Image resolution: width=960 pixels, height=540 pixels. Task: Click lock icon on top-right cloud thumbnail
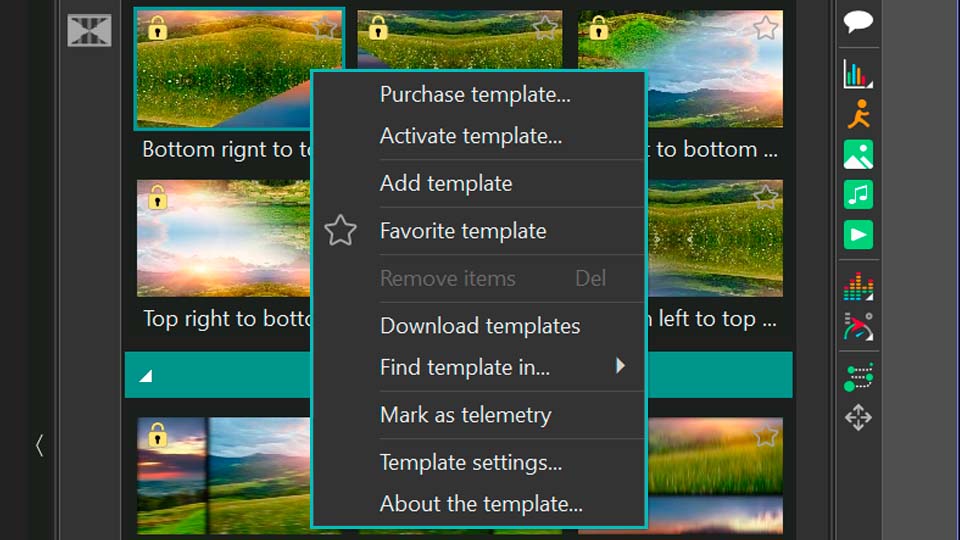point(598,28)
